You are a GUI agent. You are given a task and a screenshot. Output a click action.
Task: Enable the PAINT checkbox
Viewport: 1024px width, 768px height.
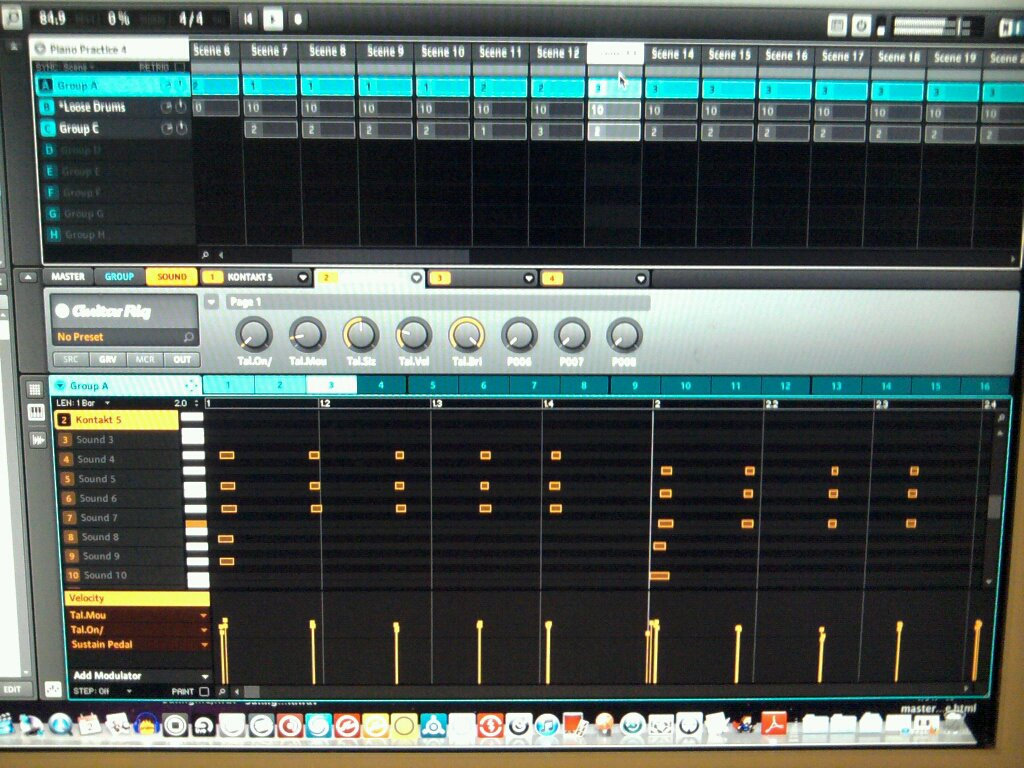click(x=205, y=691)
